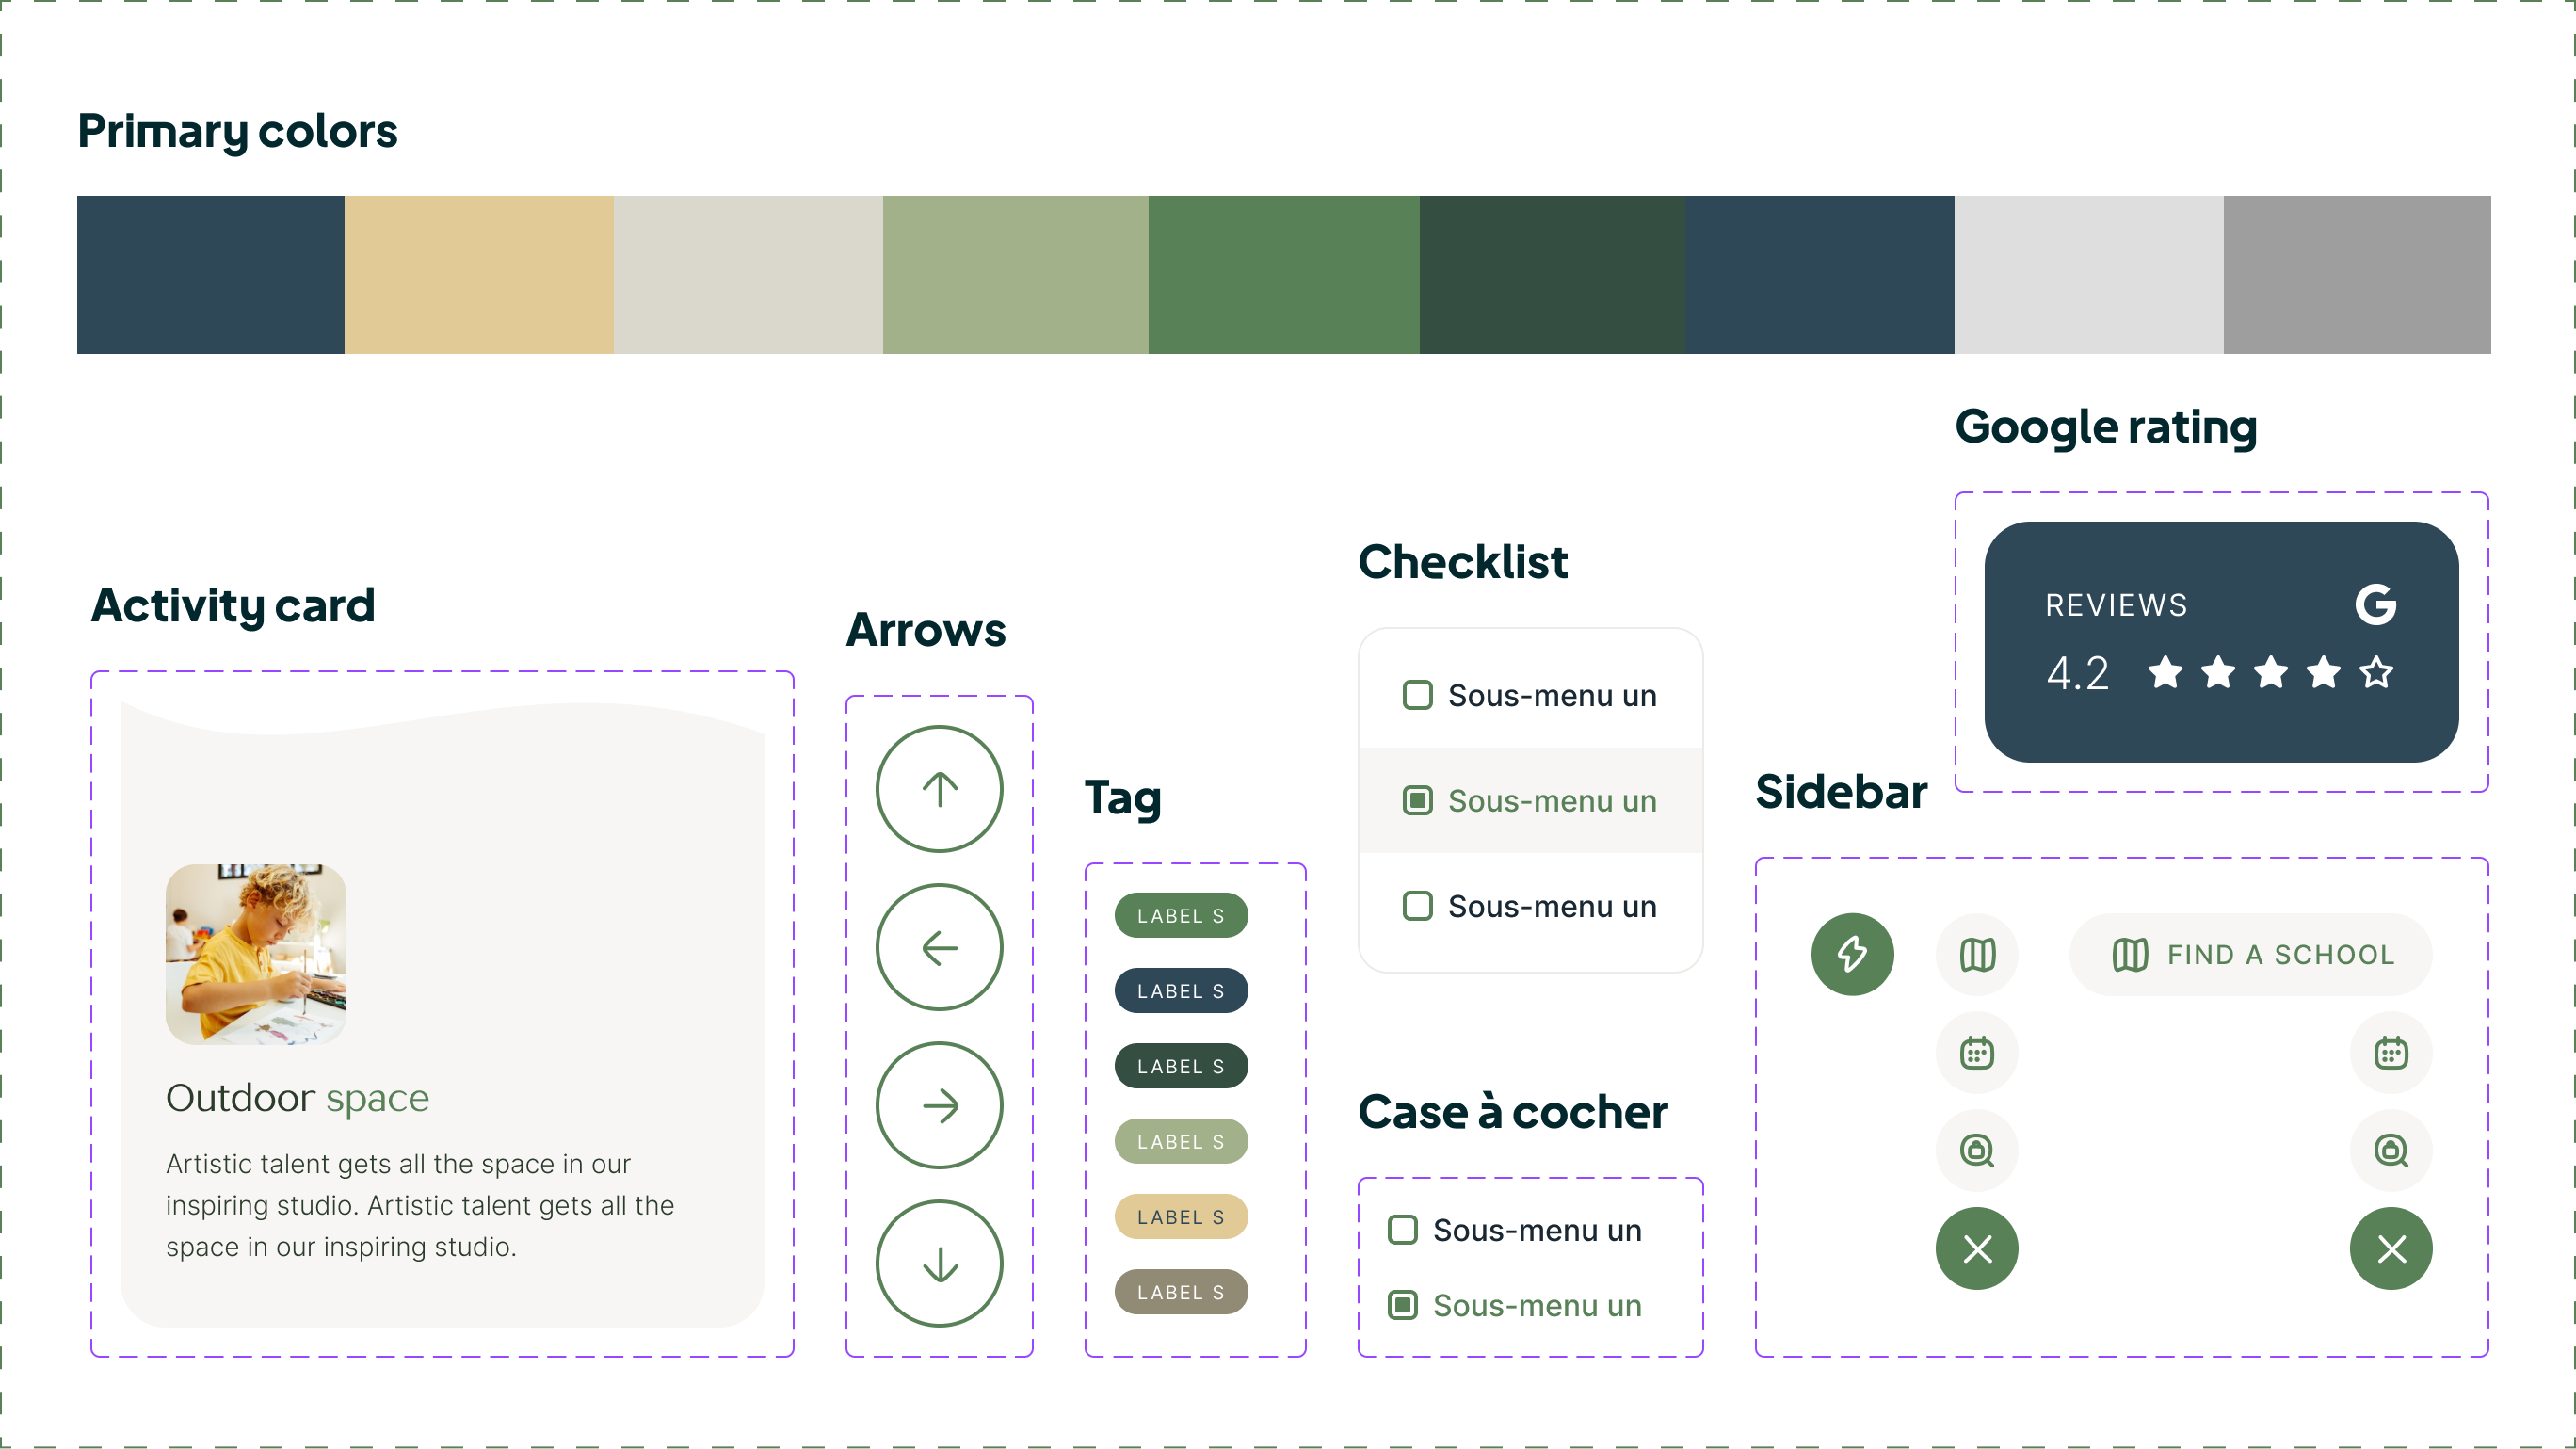Screen dimensions: 2576x1449
Task: Open the Outdoor space card title
Action: pos(297,1098)
